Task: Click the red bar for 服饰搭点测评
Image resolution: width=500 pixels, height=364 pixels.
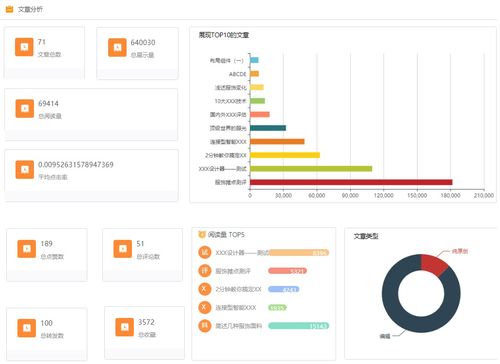Action: 351,182
